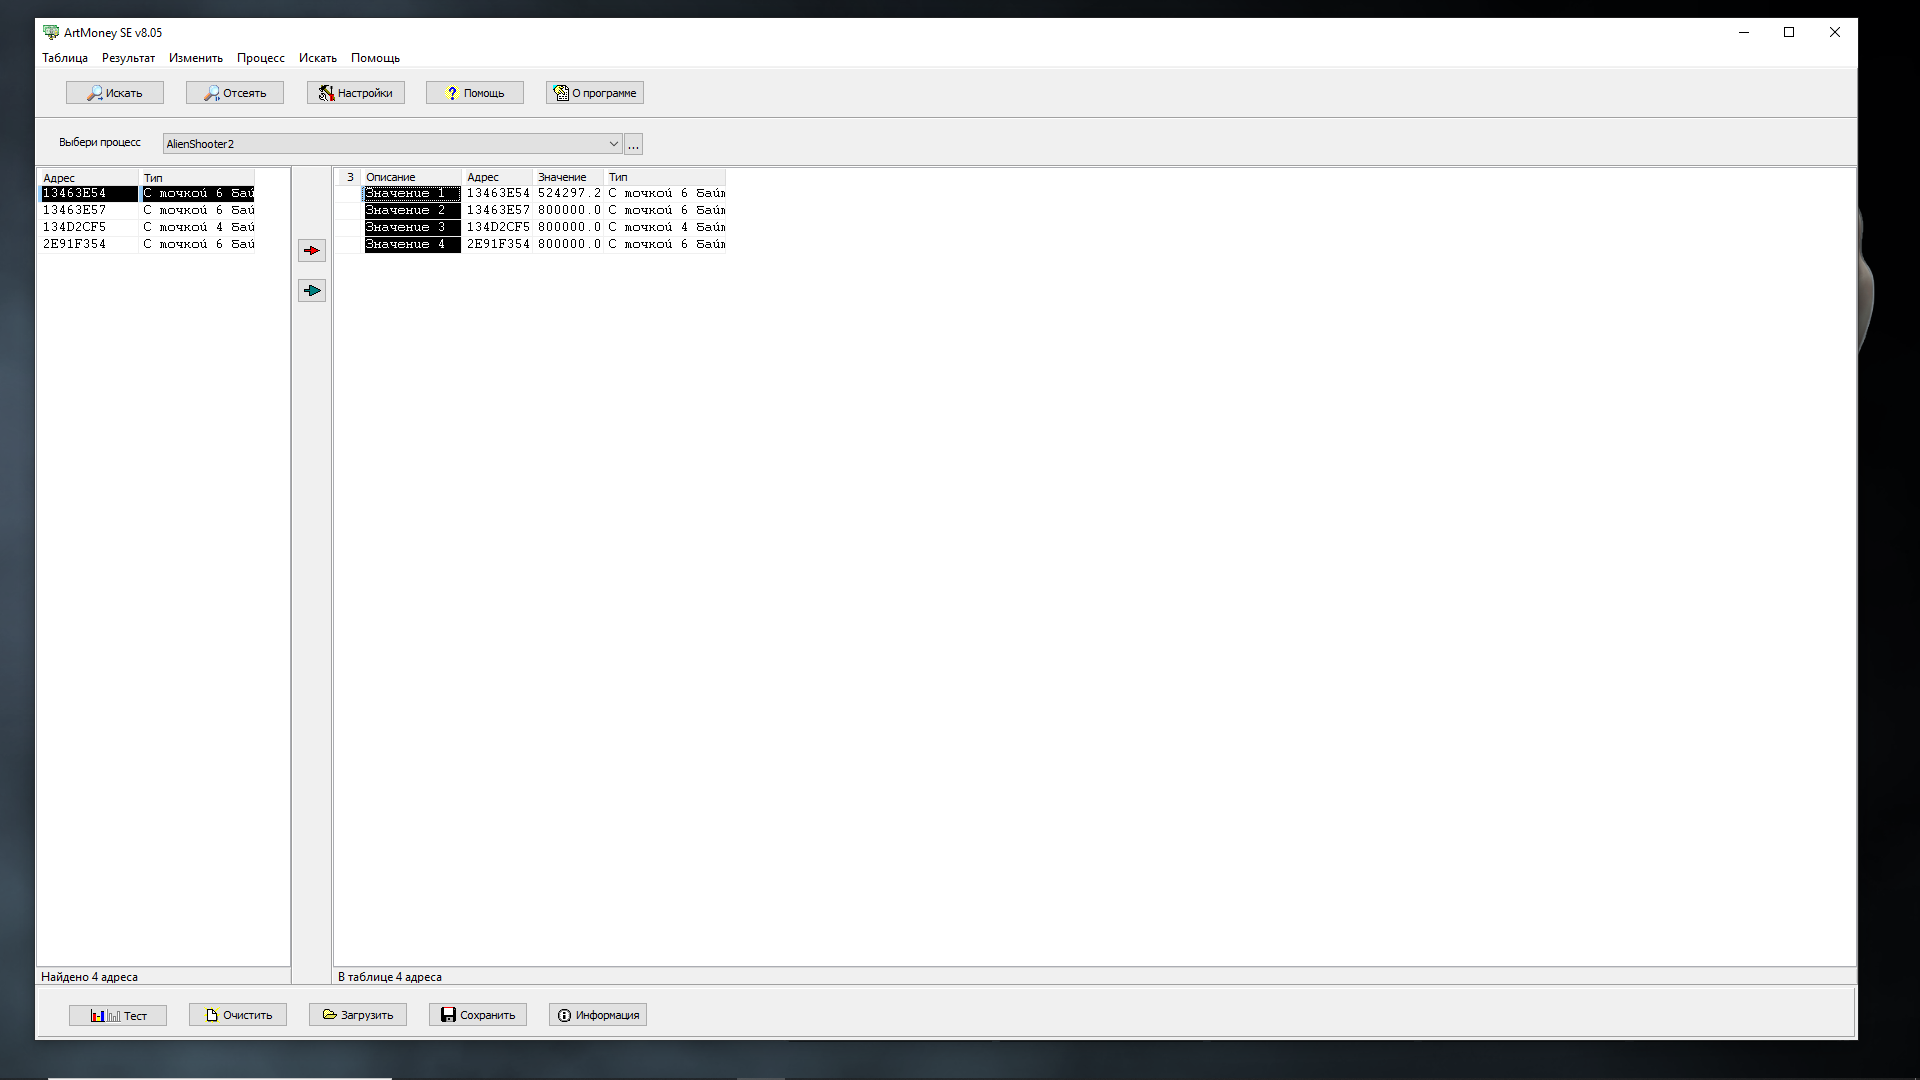Click the ellipsis button beside process list
The image size is (1920, 1080).
tap(633, 145)
